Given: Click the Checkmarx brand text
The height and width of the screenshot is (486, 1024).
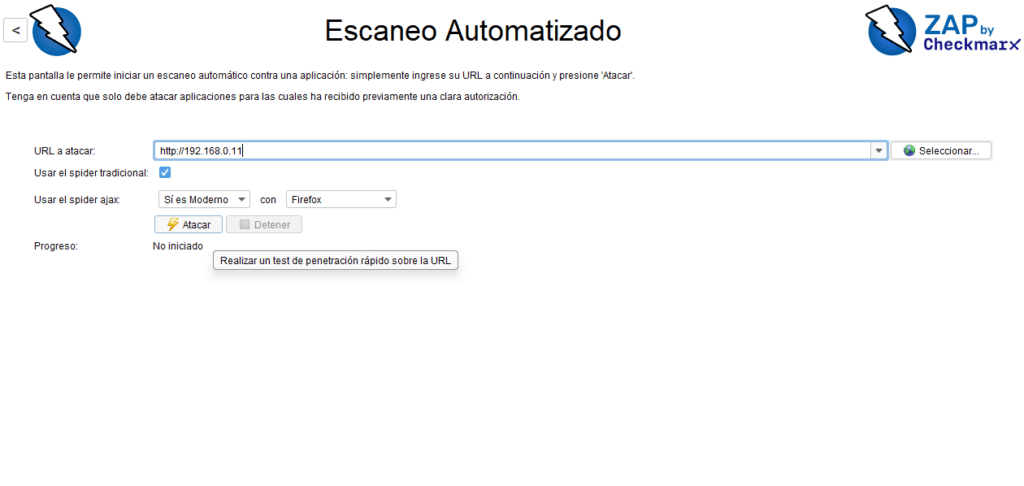Looking at the screenshot, I should click(970, 45).
